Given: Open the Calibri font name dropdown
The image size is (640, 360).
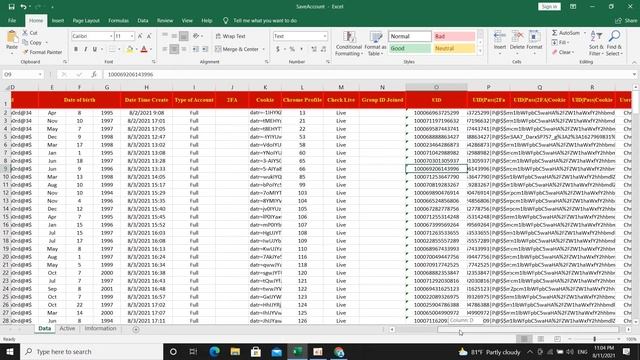Looking at the screenshot, I should (111, 36).
